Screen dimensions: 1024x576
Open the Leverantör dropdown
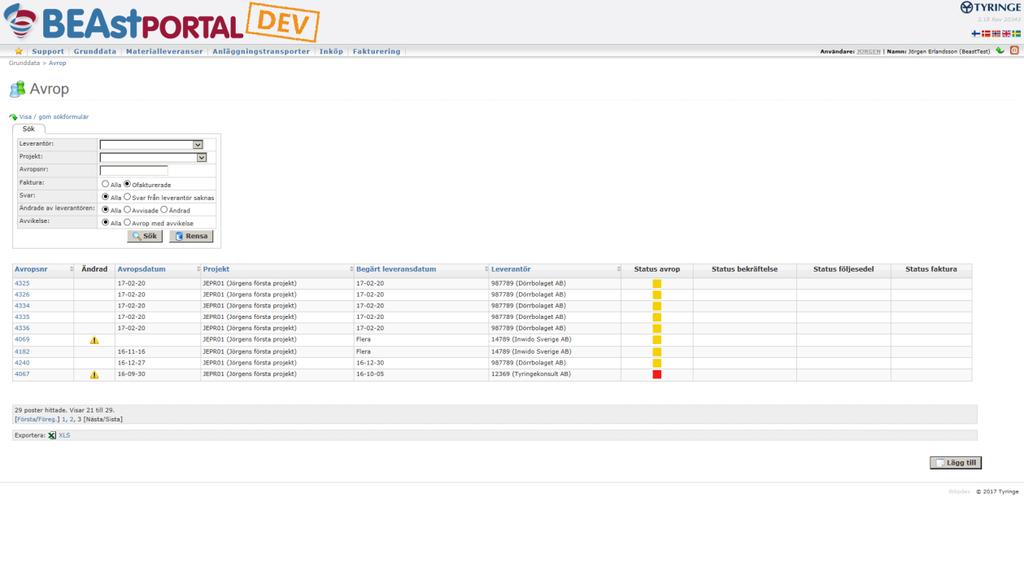(x=152, y=144)
